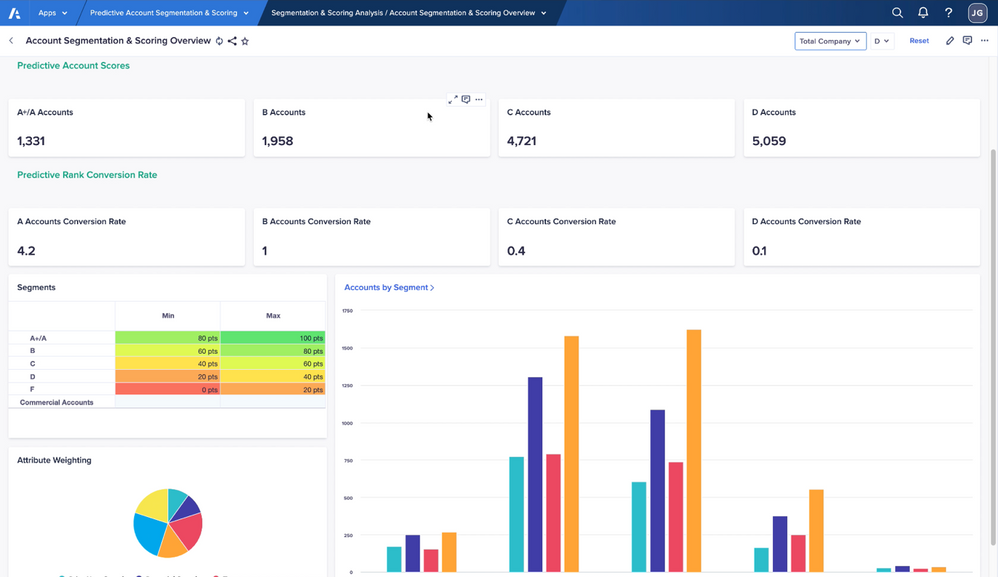The width and height of the screenshot is (998, 577).
Task: Click the A Accounts Conversion Rate card
Action: [127, 237]
